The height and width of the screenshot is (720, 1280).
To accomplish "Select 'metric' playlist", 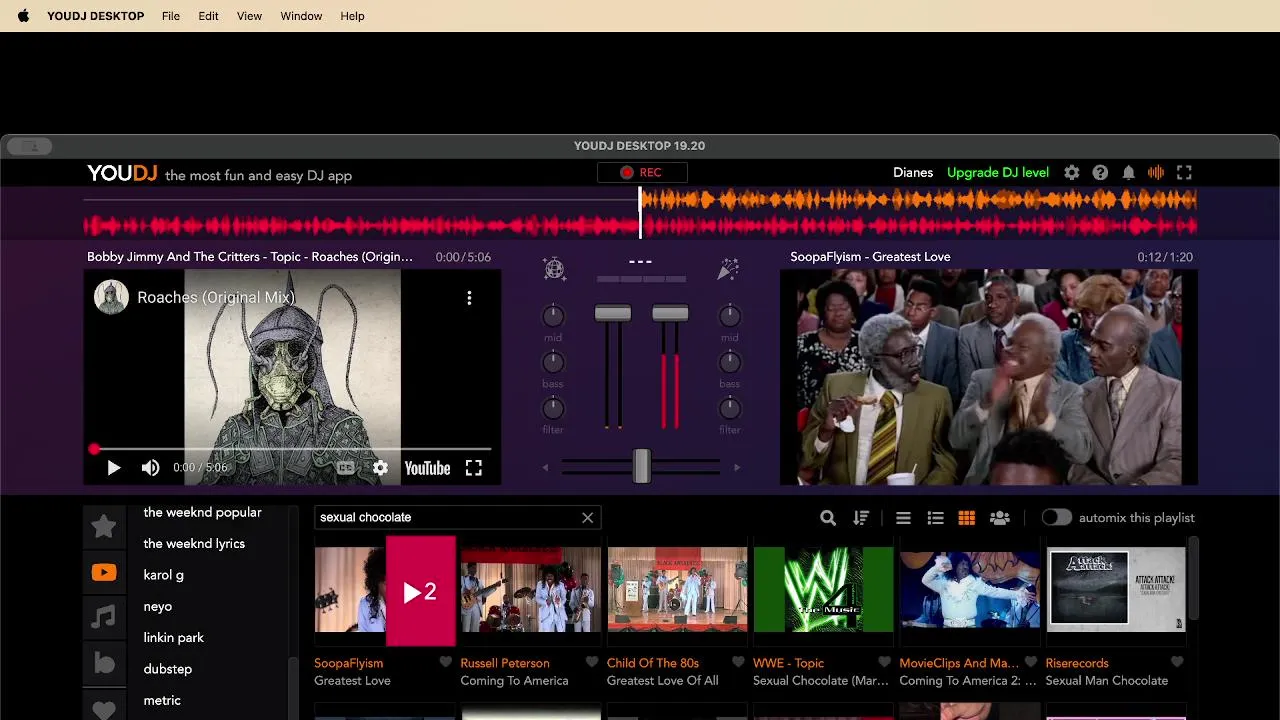I will 162,700.
